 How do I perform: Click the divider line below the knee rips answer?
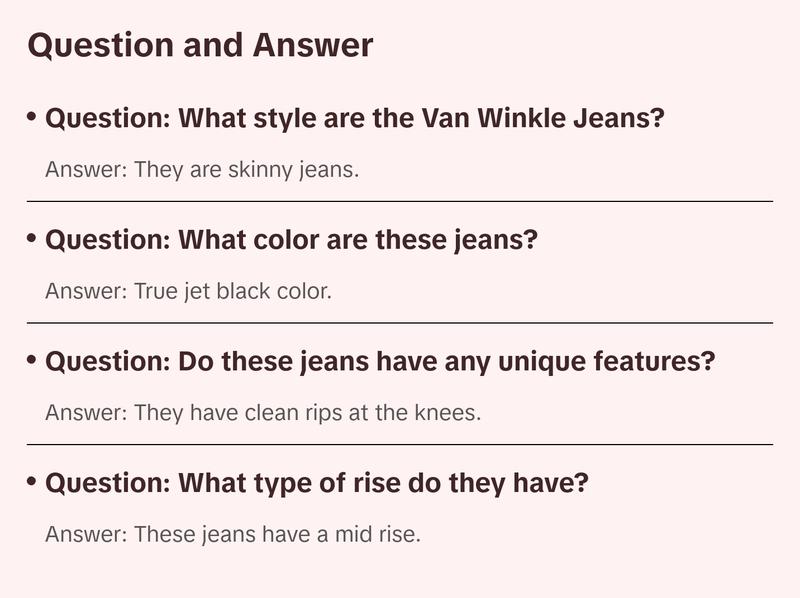[400, 444]
